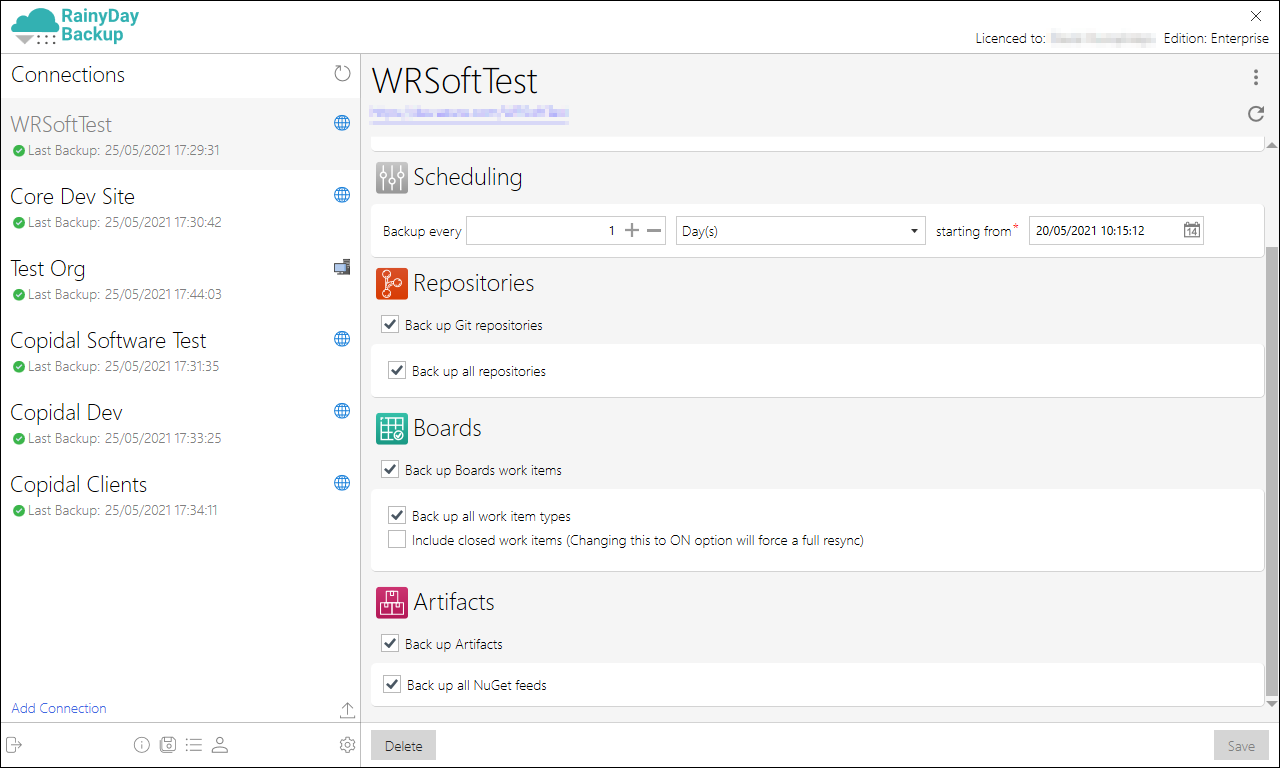Viewport: 1280px width, 768px height.
Task: Open the Day(s) interval unit dropdown
Action: click(x=800, y=230)
